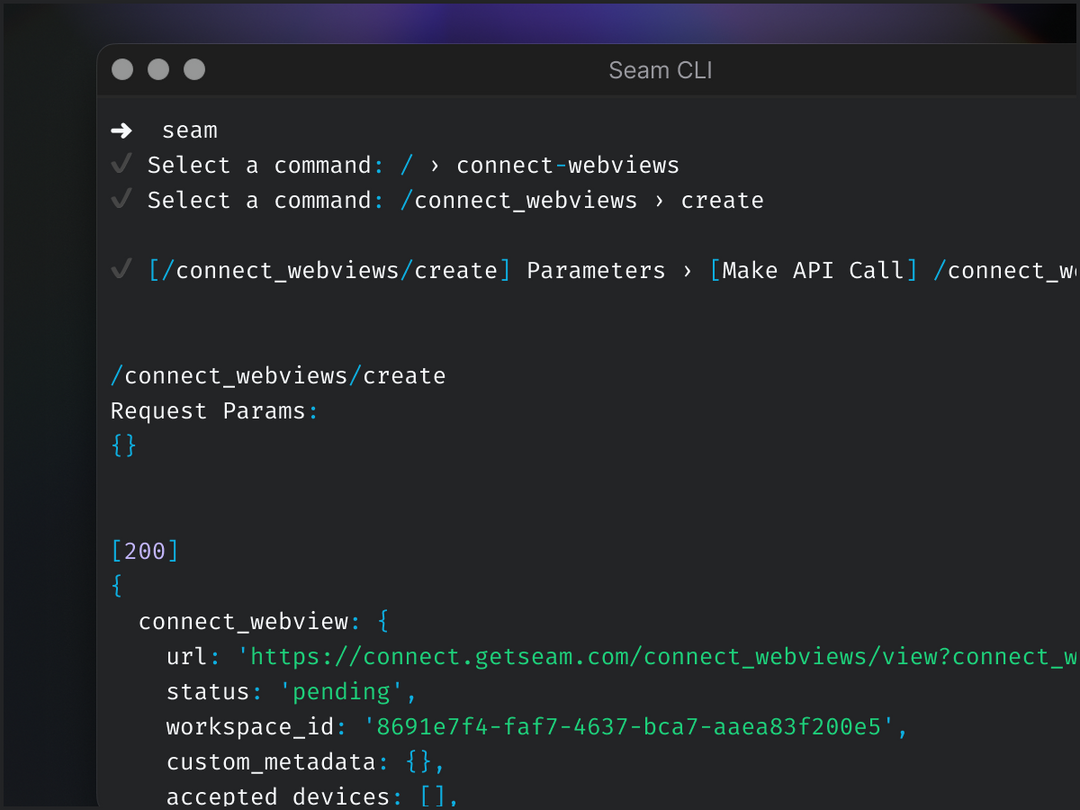Click the word create after /connect_webviews ›
This screenshot has width=1080, height=810.
coord(722,200)
